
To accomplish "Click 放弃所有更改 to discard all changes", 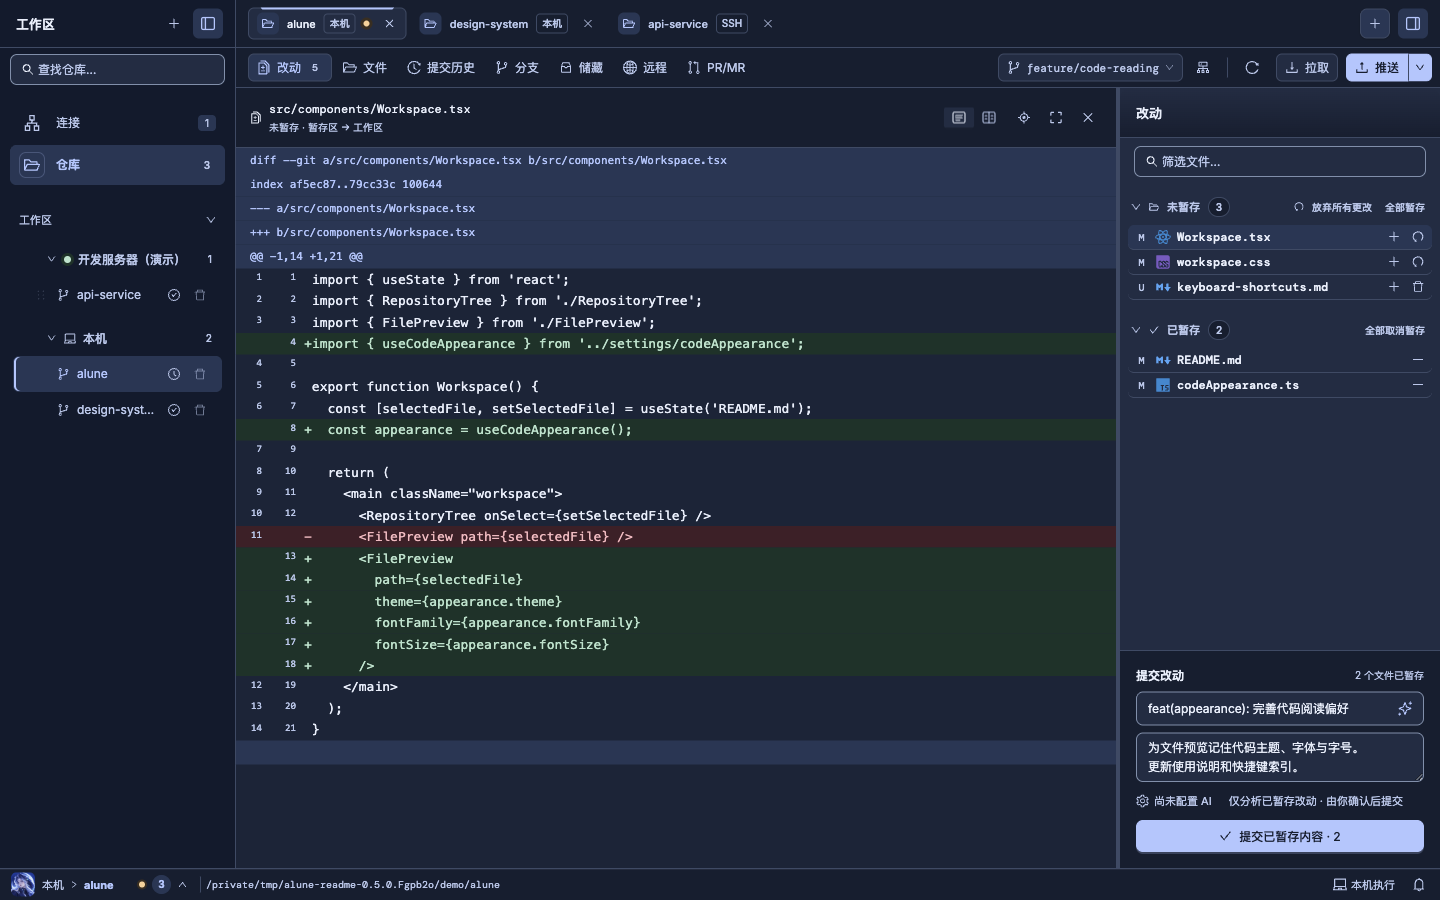I will [x=1333, y=207].
